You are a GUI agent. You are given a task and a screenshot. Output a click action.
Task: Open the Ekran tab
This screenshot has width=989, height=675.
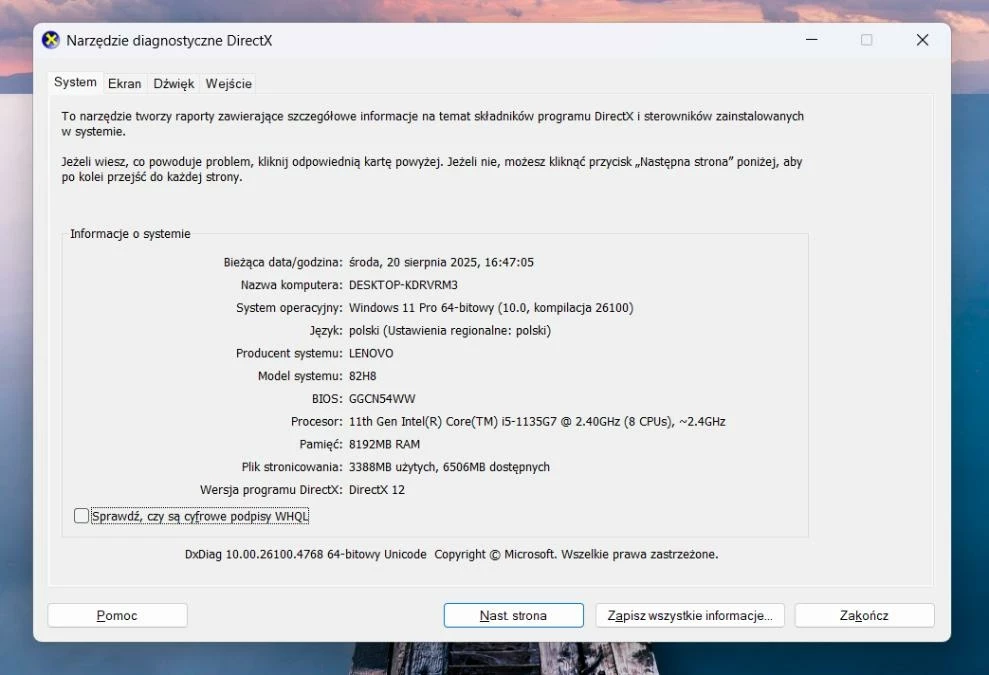124,83
